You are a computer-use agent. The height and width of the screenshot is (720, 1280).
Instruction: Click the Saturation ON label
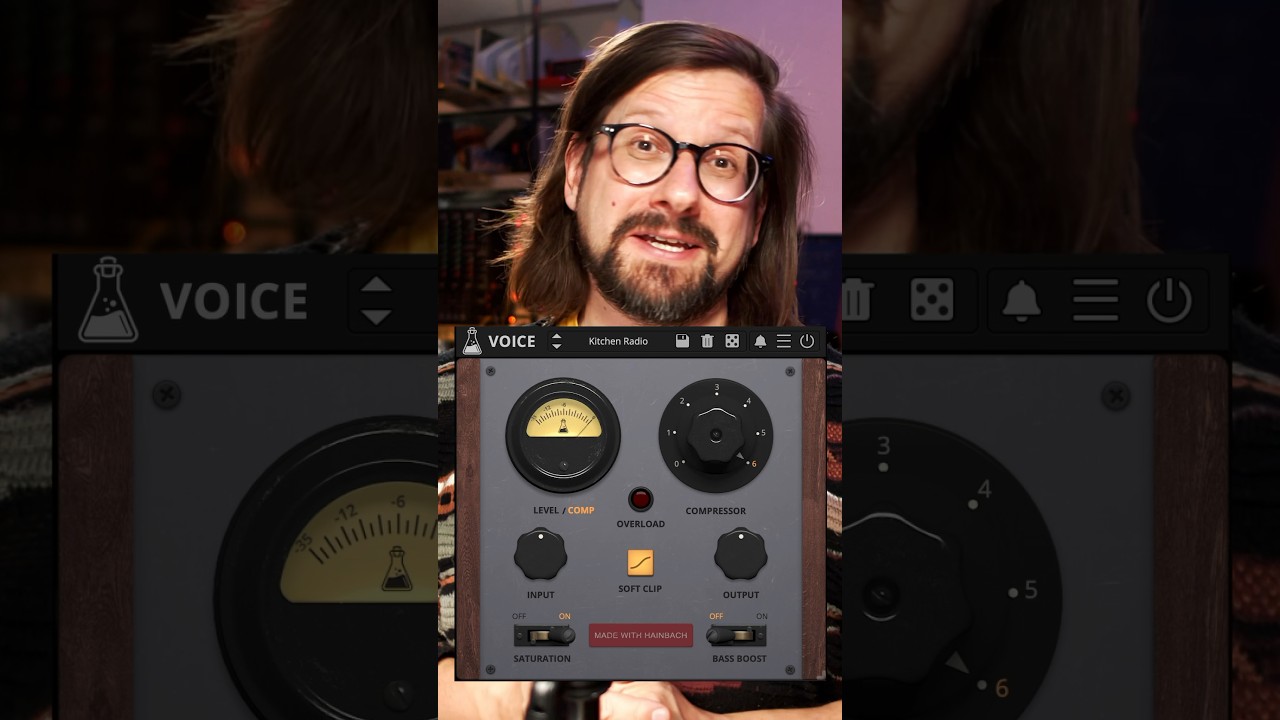565,616
